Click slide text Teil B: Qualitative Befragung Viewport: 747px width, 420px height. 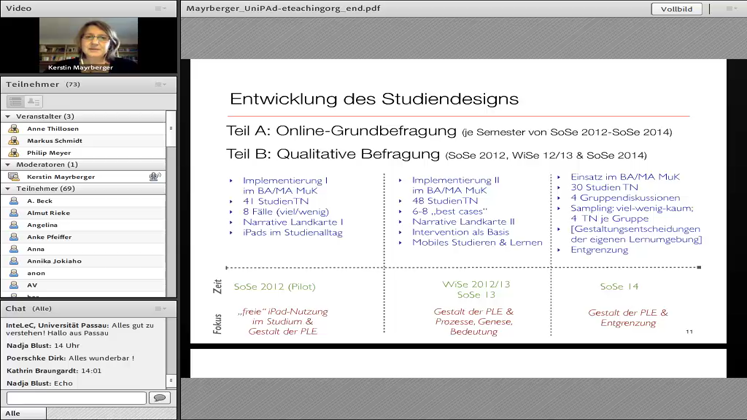pyautogui.click(x=333, y=154)
